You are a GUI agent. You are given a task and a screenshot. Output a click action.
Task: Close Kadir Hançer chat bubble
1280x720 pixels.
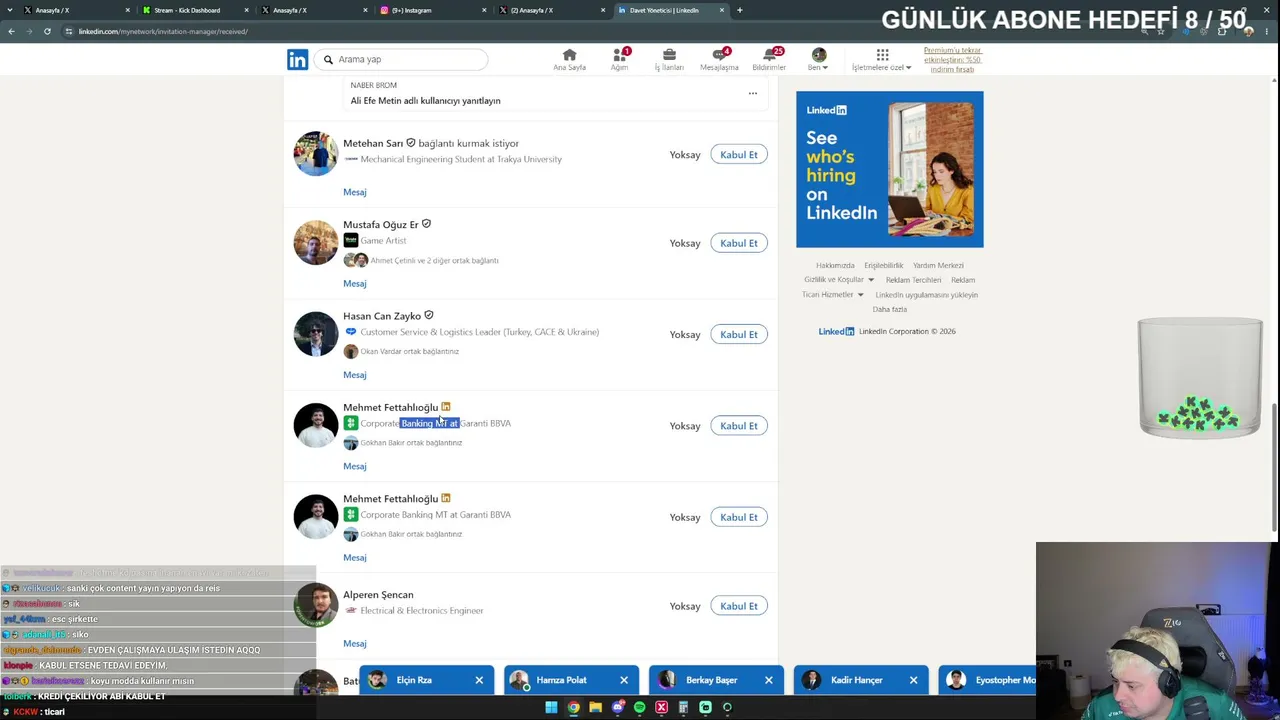pos(913,680)
